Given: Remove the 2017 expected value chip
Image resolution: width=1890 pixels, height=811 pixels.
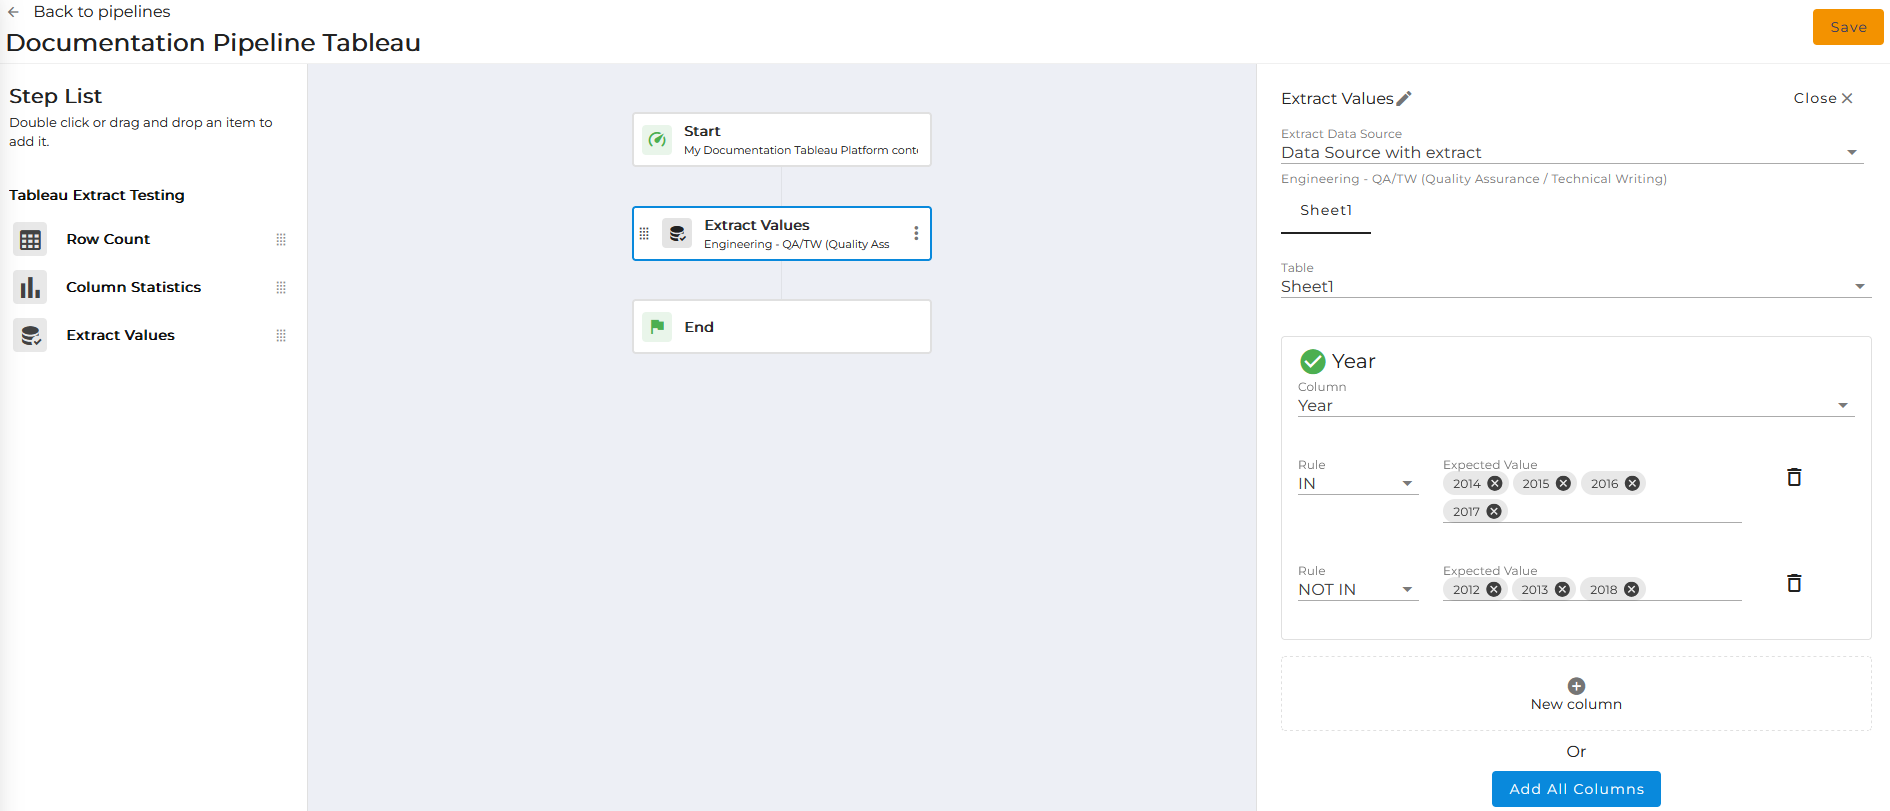Looking at the screenshot, I should (x=1494, y=512).
